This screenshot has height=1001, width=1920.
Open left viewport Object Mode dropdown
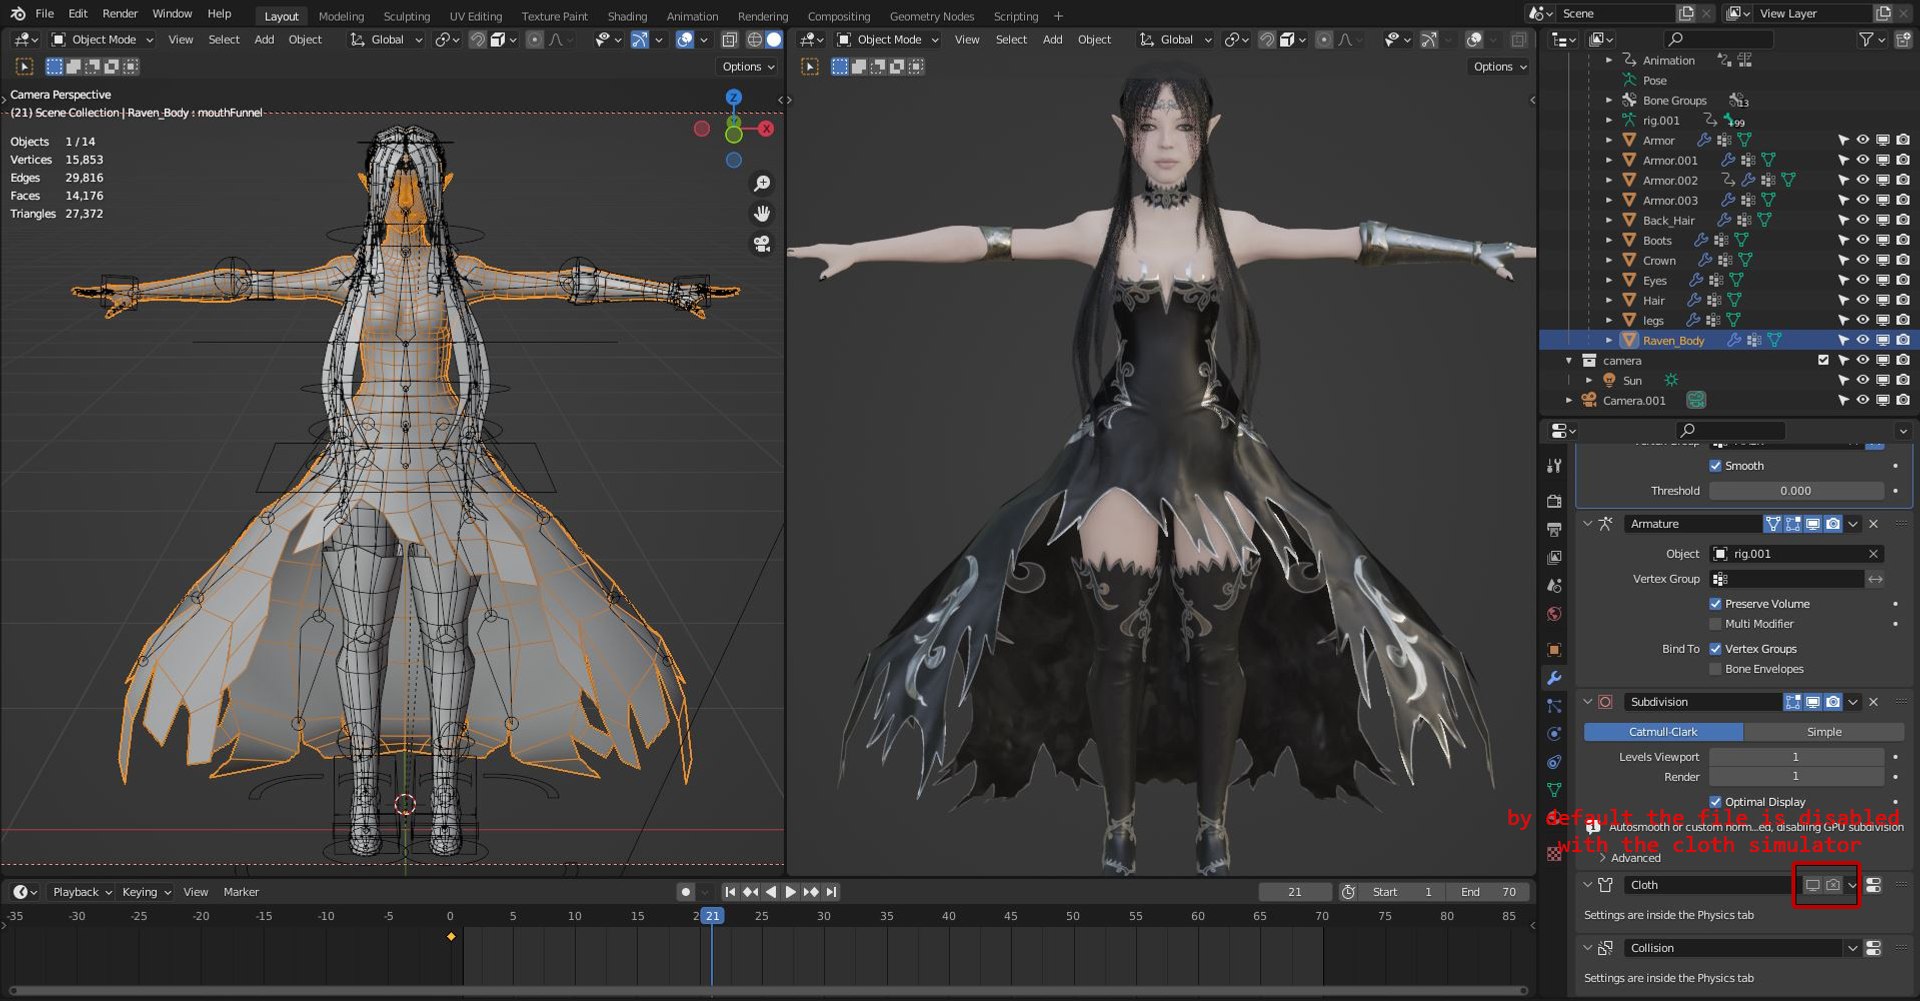[102, 40]
